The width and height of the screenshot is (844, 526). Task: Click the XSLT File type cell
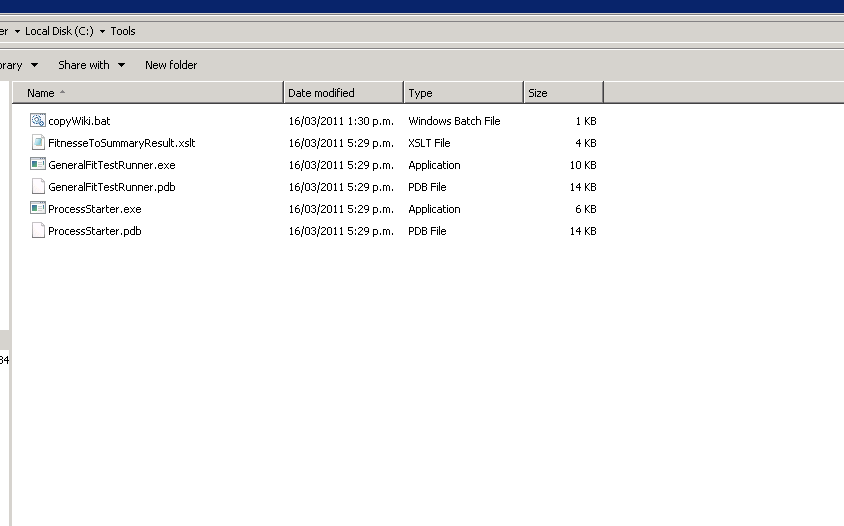coord(429,143)
